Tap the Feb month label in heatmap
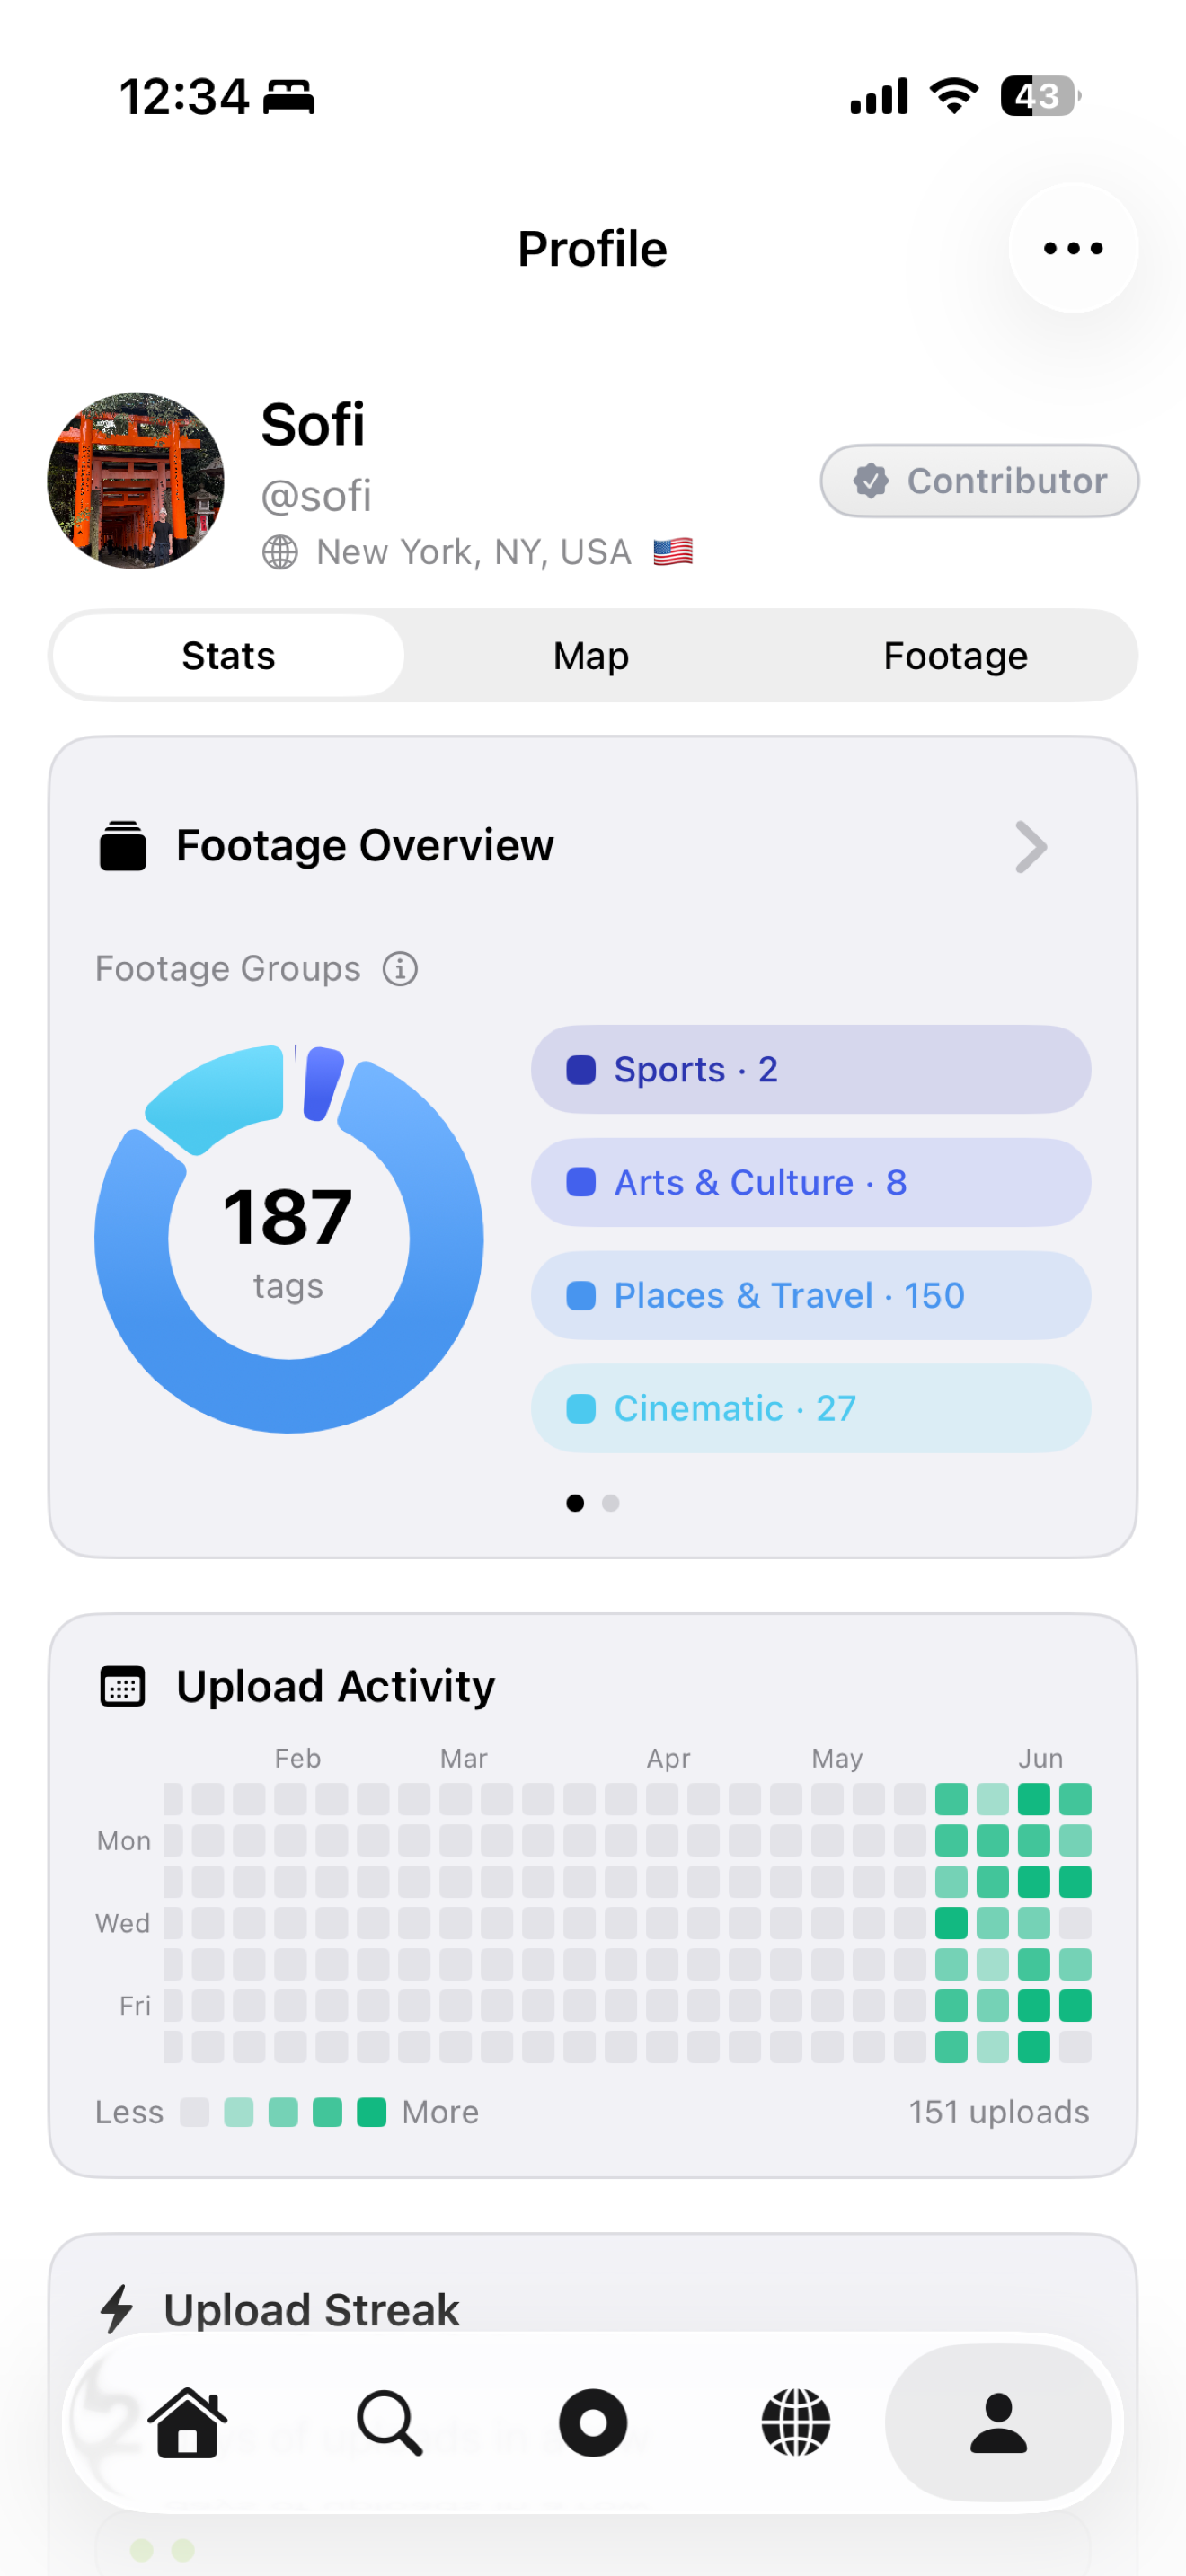Viewport: 1186px width, 2576px height. click(x=298, y=1758)
